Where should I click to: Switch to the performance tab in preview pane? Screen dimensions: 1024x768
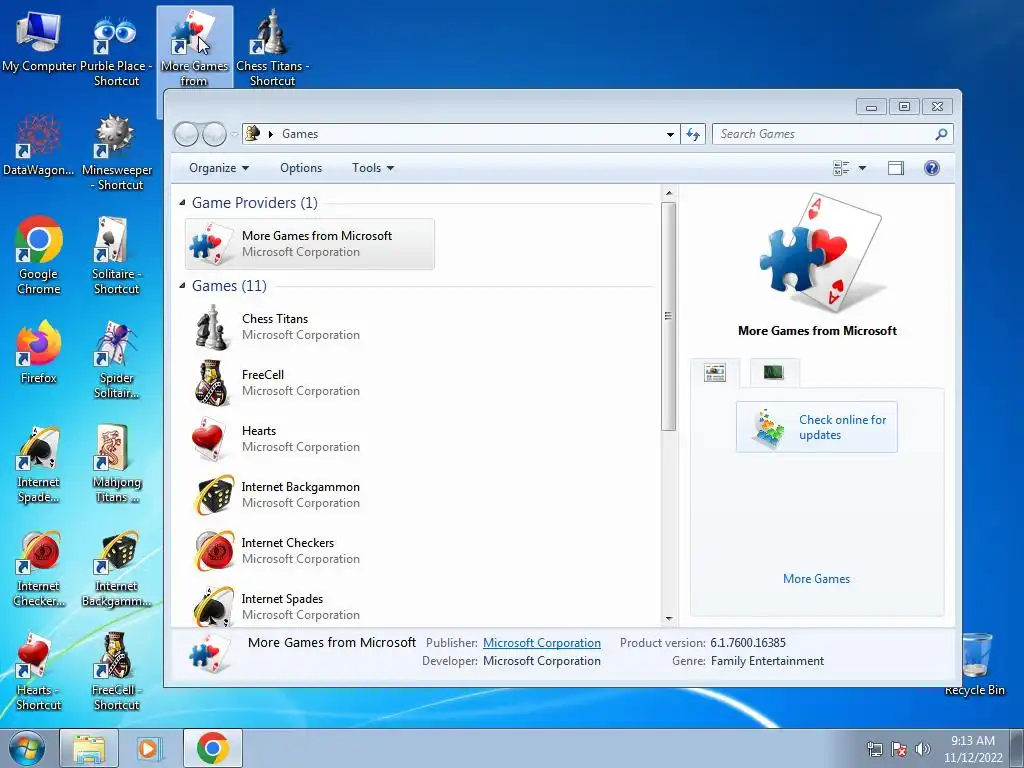pos(774,372)
